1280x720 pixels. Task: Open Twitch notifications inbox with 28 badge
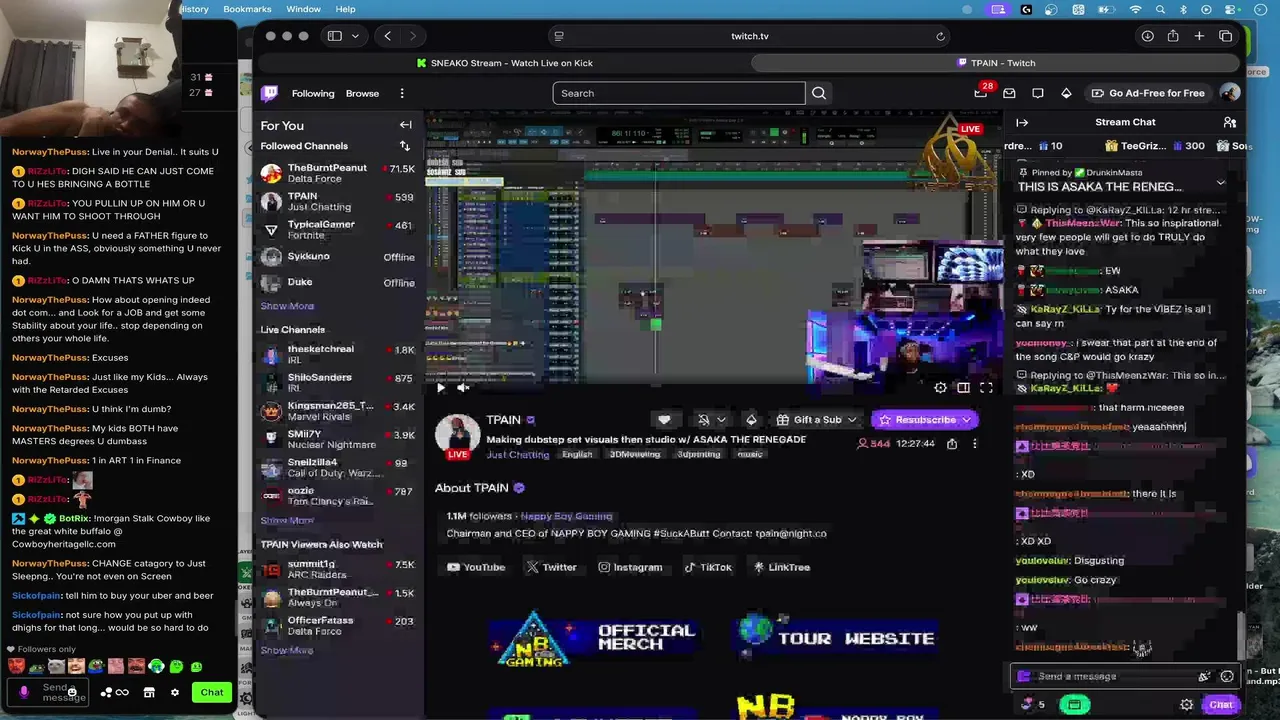[980, 93]
